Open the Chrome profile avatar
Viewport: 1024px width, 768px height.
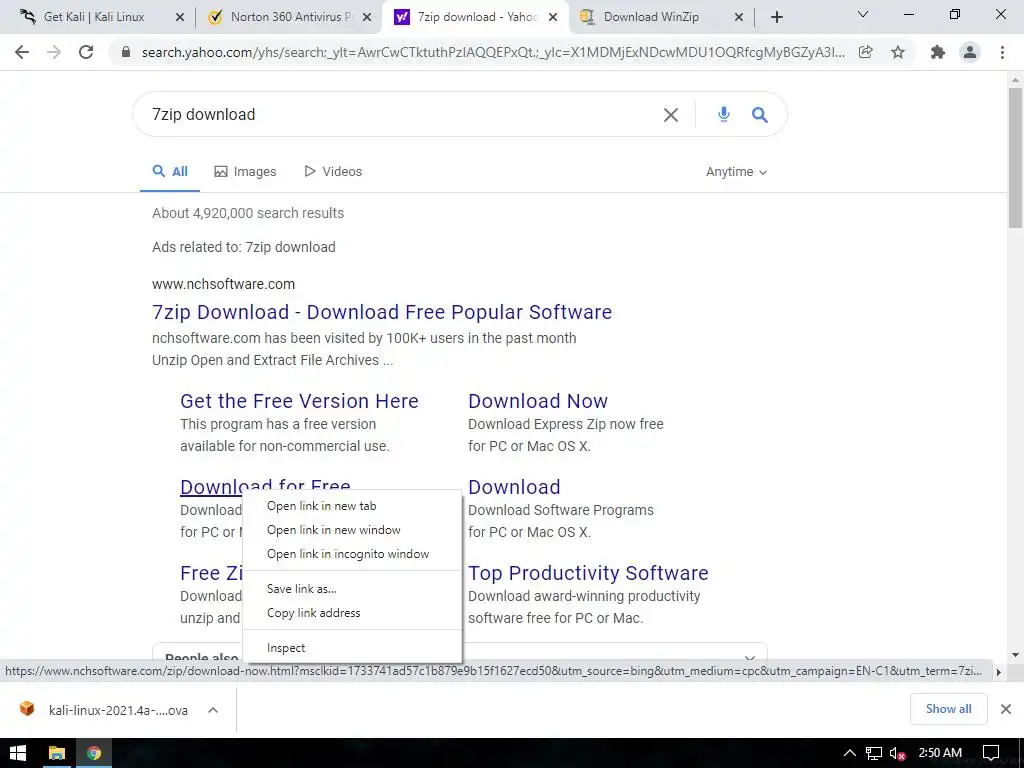[x=970, y=52]
